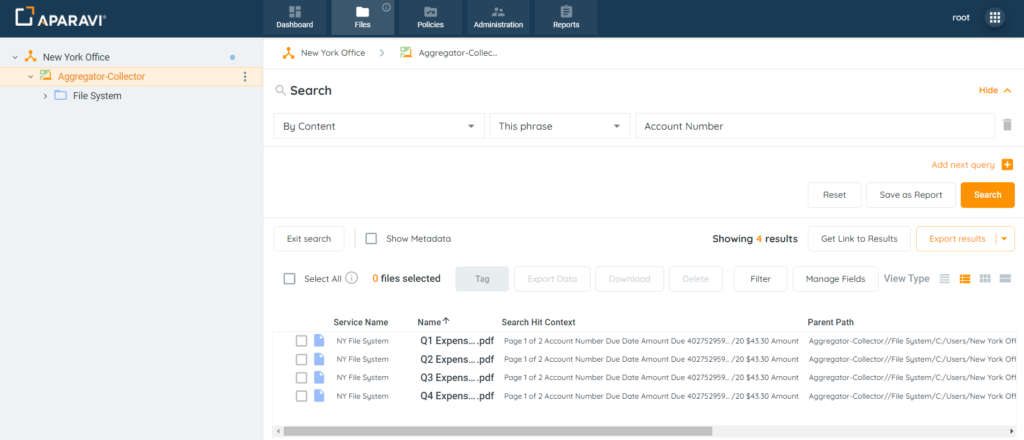This screenshot has width=1024, height=440.
Task: Open the Reports tab
Action: coord(566,18)
